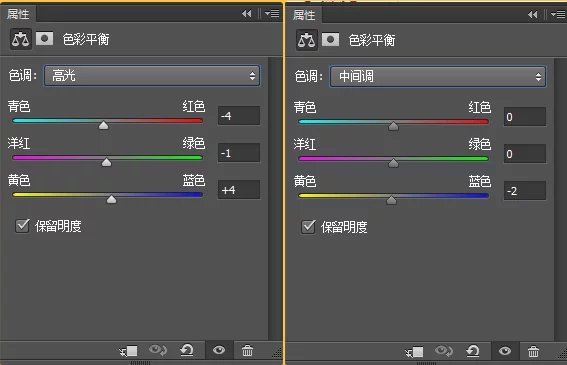Click the color balance scales icon in the left panel
The width and height of the screenshot is (567, 365).
pyautogui.click(x=21, y=39)
